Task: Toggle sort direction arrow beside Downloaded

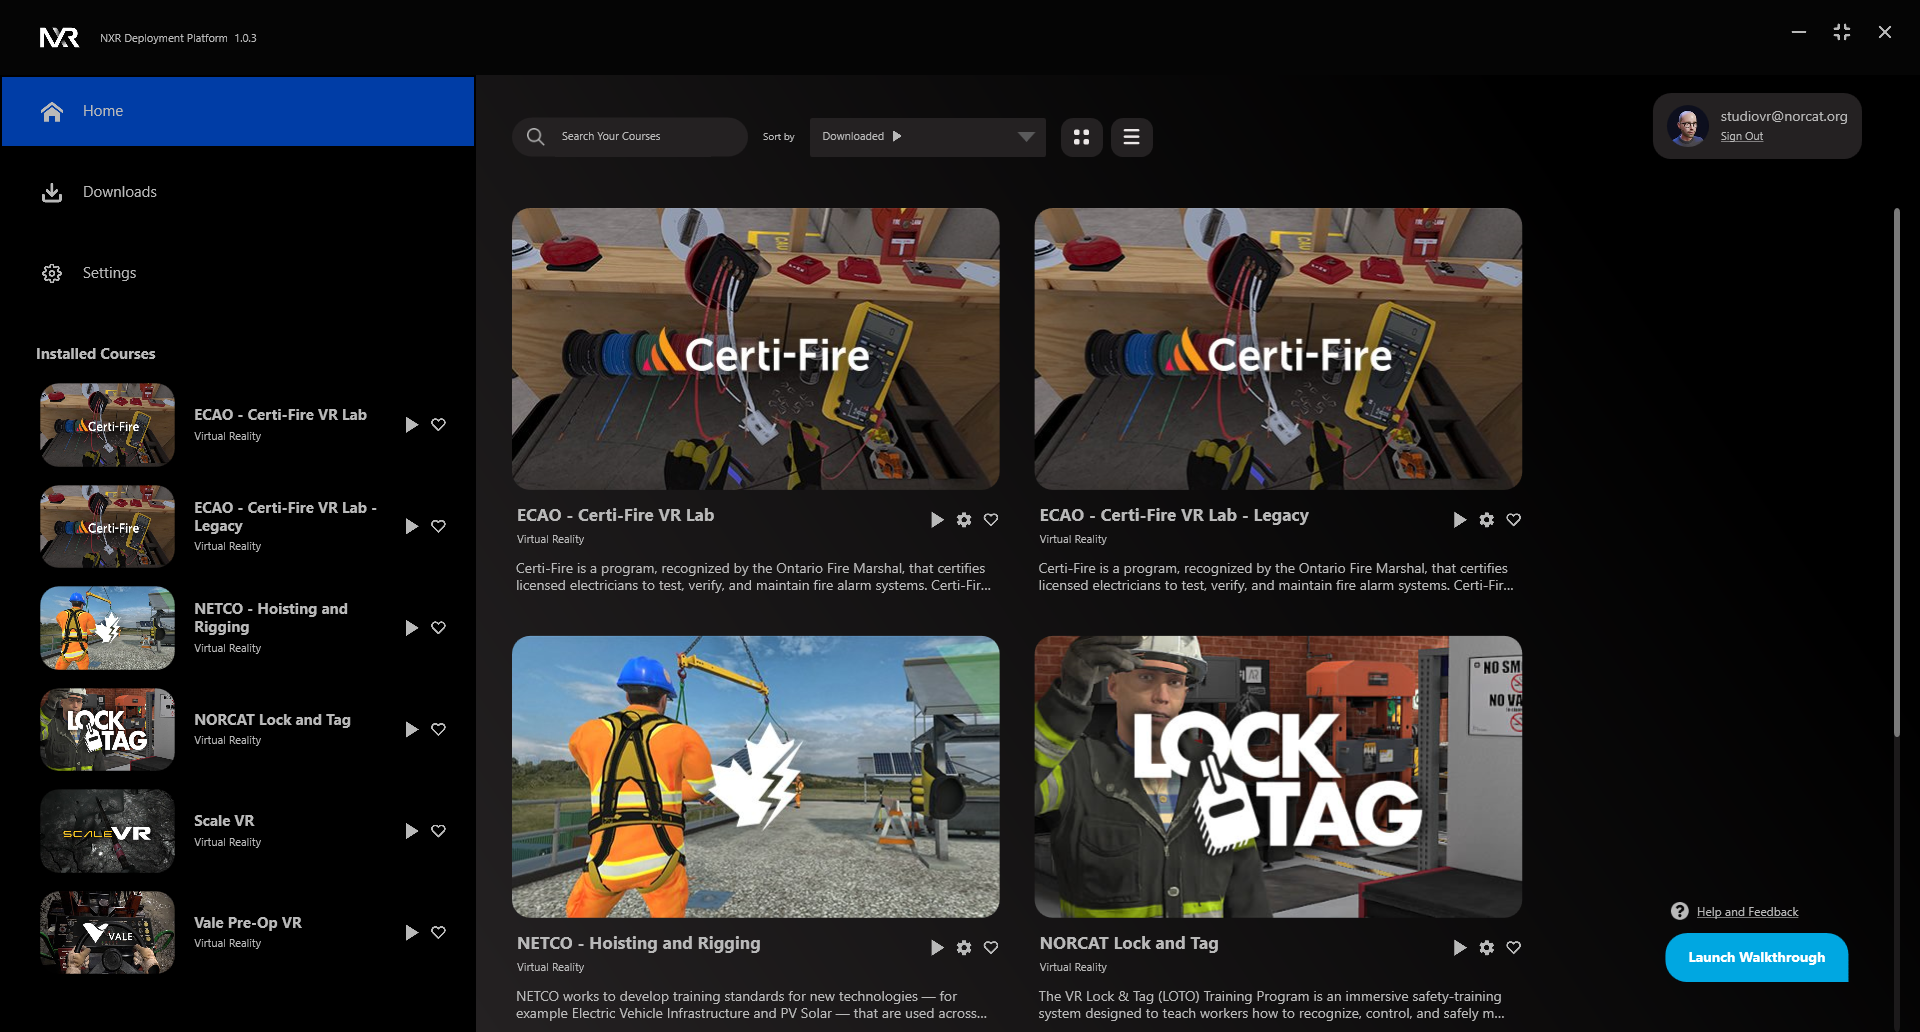Action: coord(897,136)
